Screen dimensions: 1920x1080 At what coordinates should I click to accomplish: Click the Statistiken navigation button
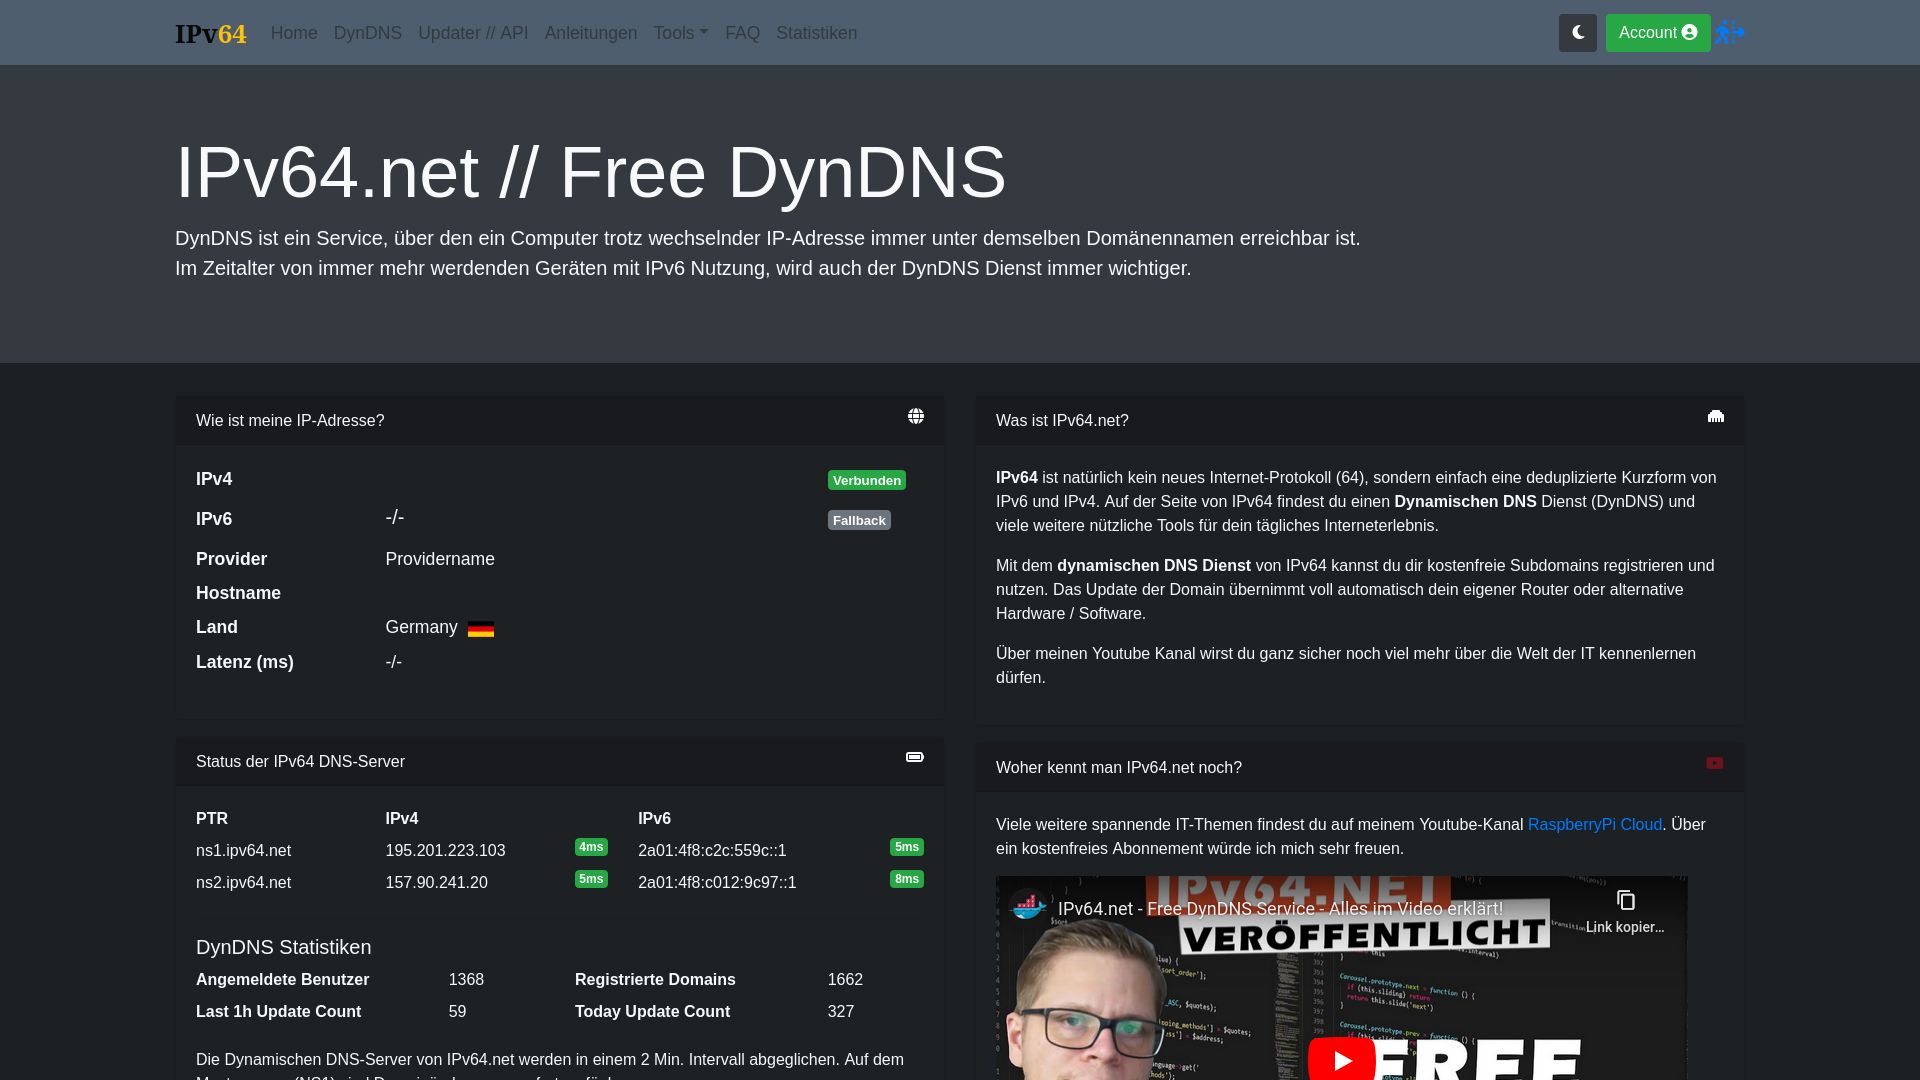pos(816,33)
